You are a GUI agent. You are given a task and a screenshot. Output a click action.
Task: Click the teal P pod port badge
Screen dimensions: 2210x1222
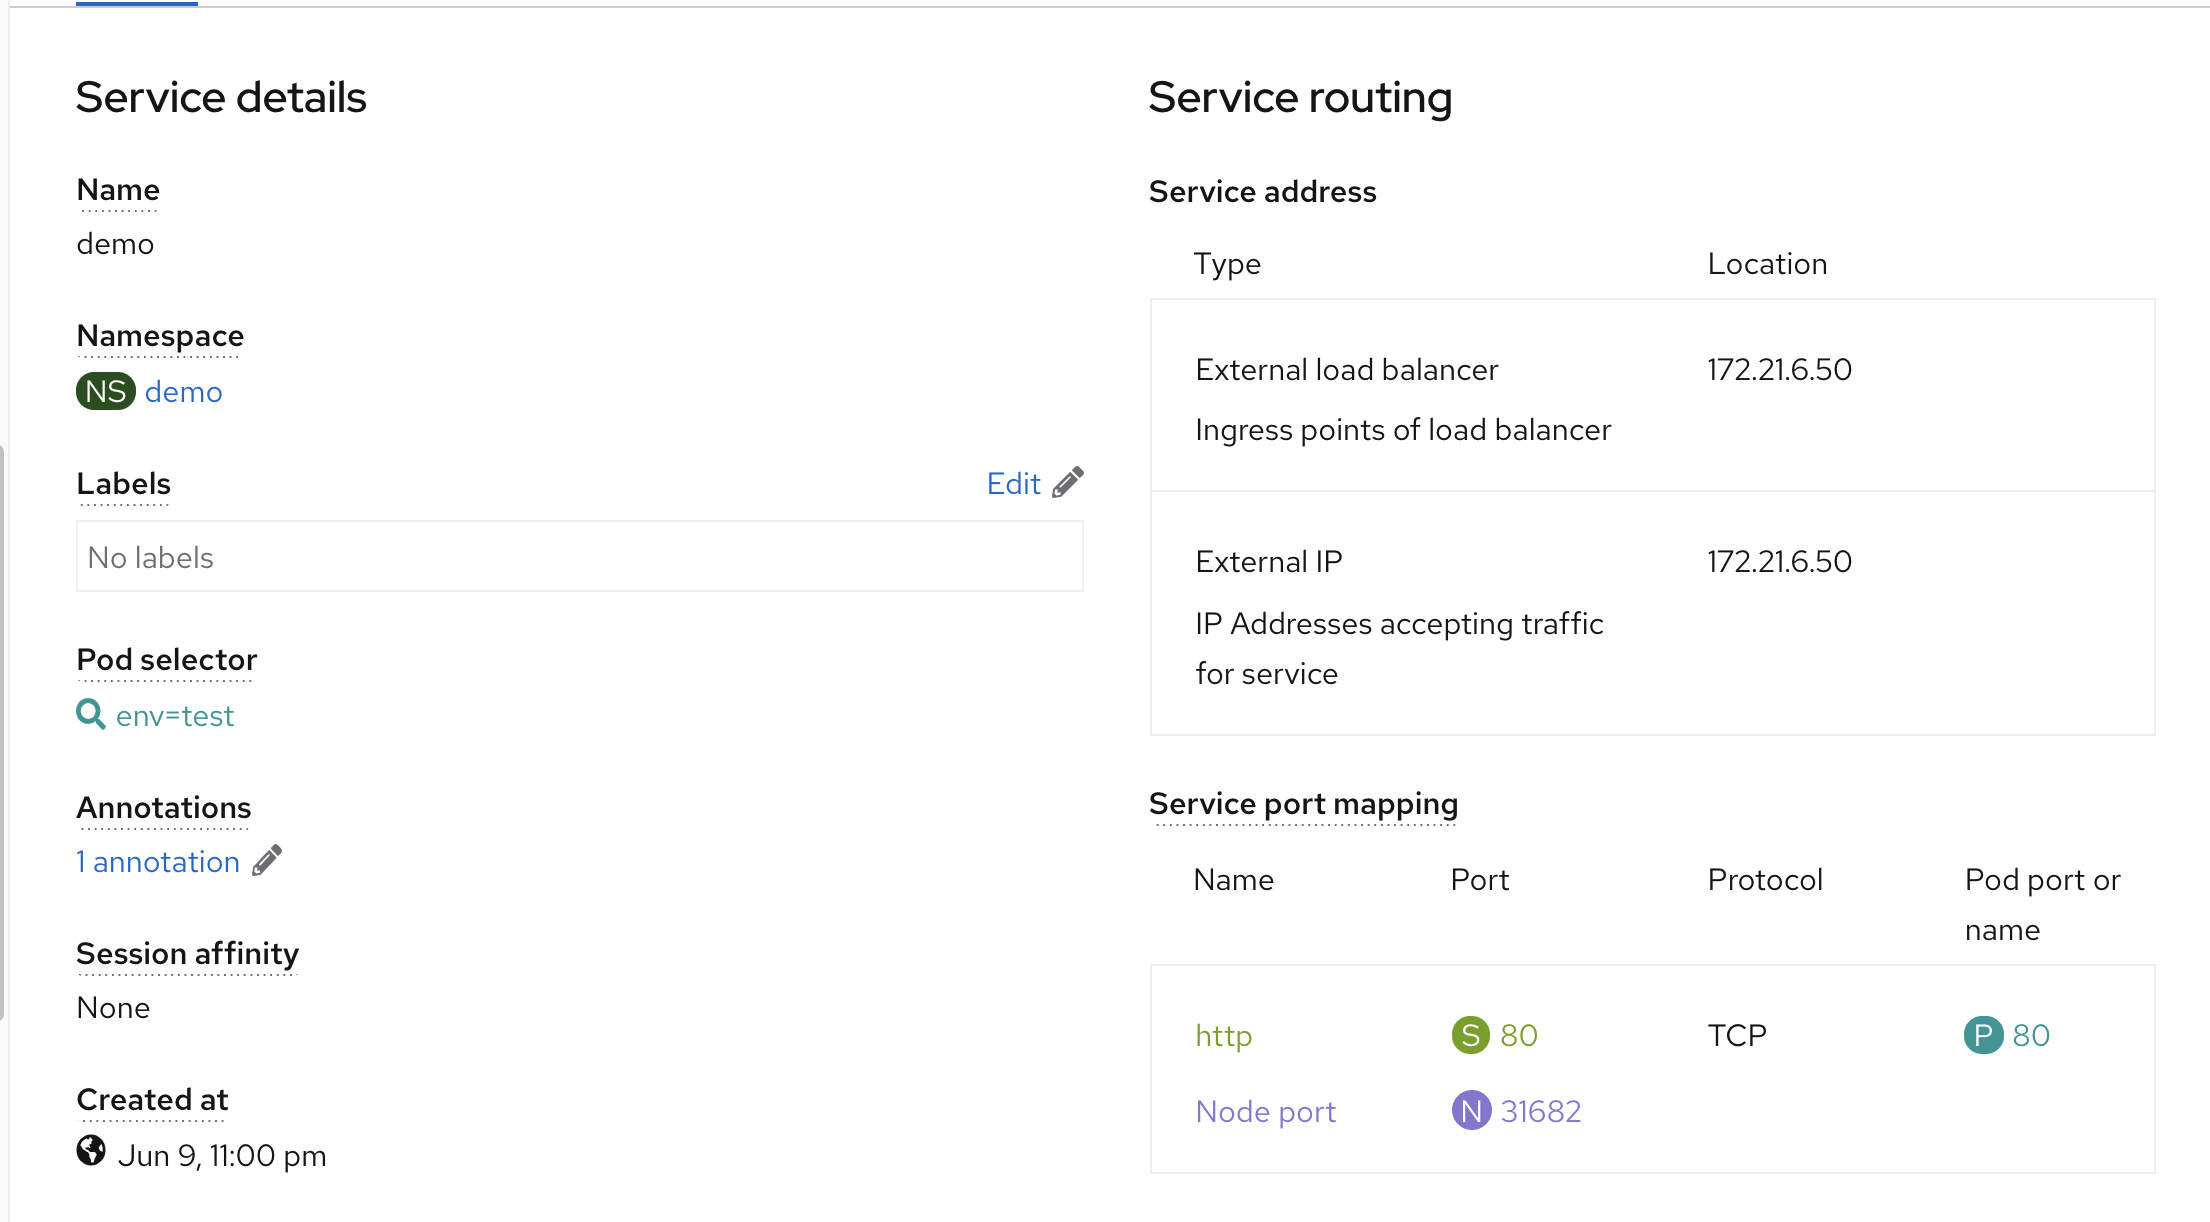tap(1983, 1035)
